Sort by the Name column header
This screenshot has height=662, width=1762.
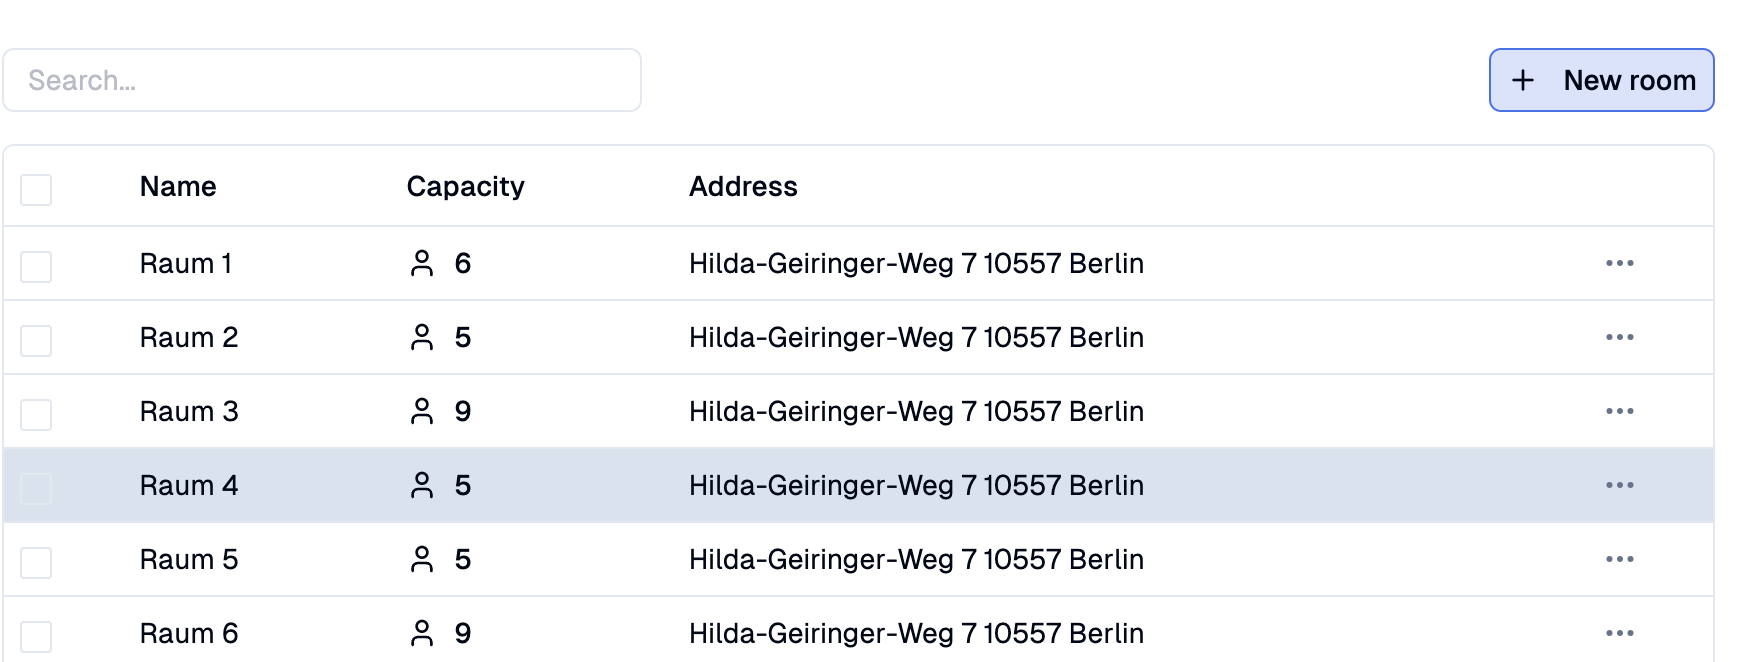click(178, 186)
